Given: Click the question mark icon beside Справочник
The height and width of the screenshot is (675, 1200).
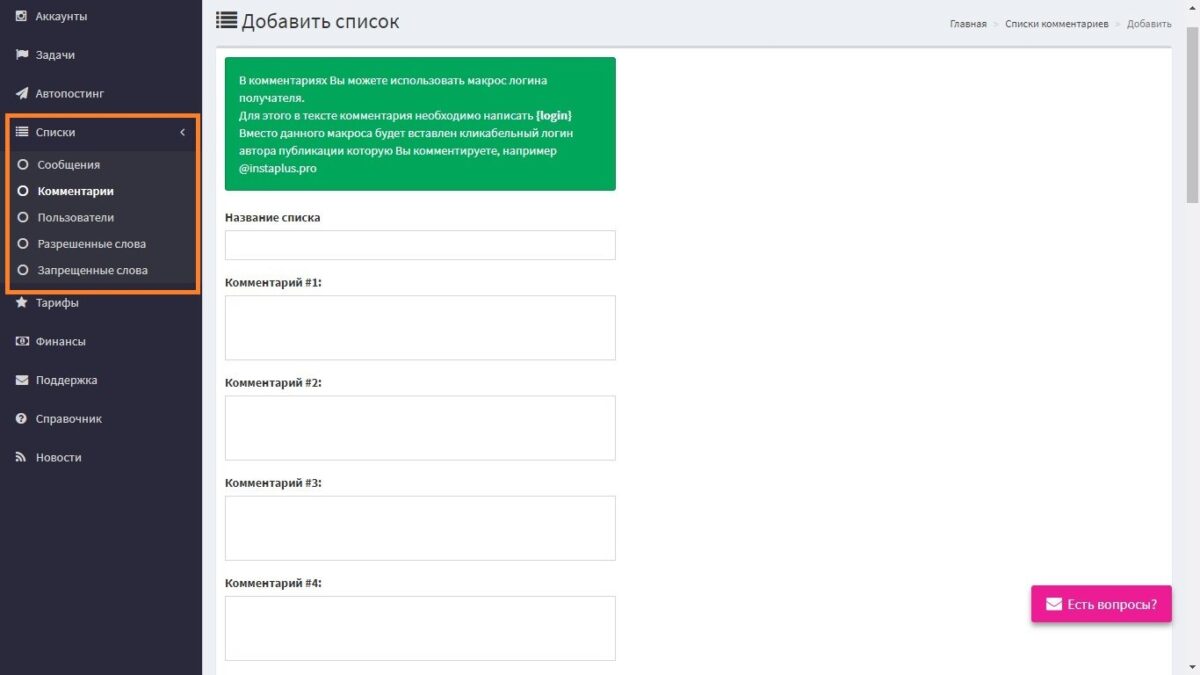Looking at the screenshot, I should (x=21, y=418).
